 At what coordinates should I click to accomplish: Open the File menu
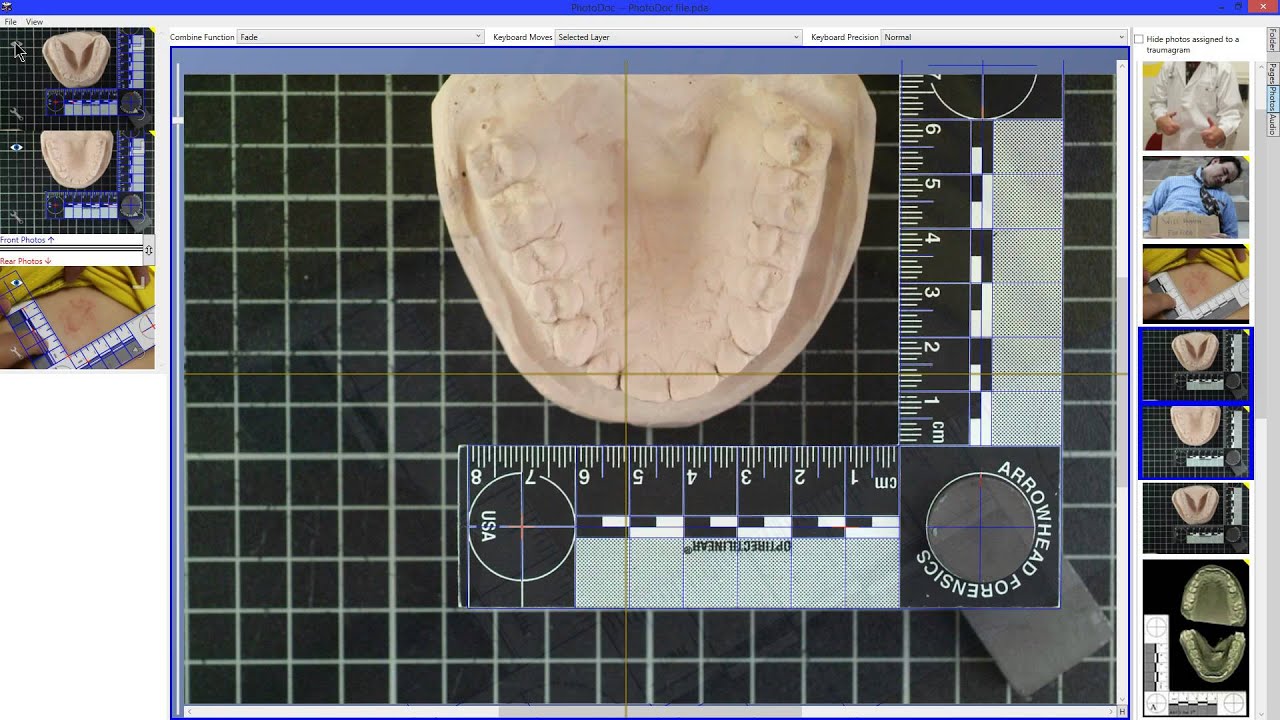pos(10,21)
